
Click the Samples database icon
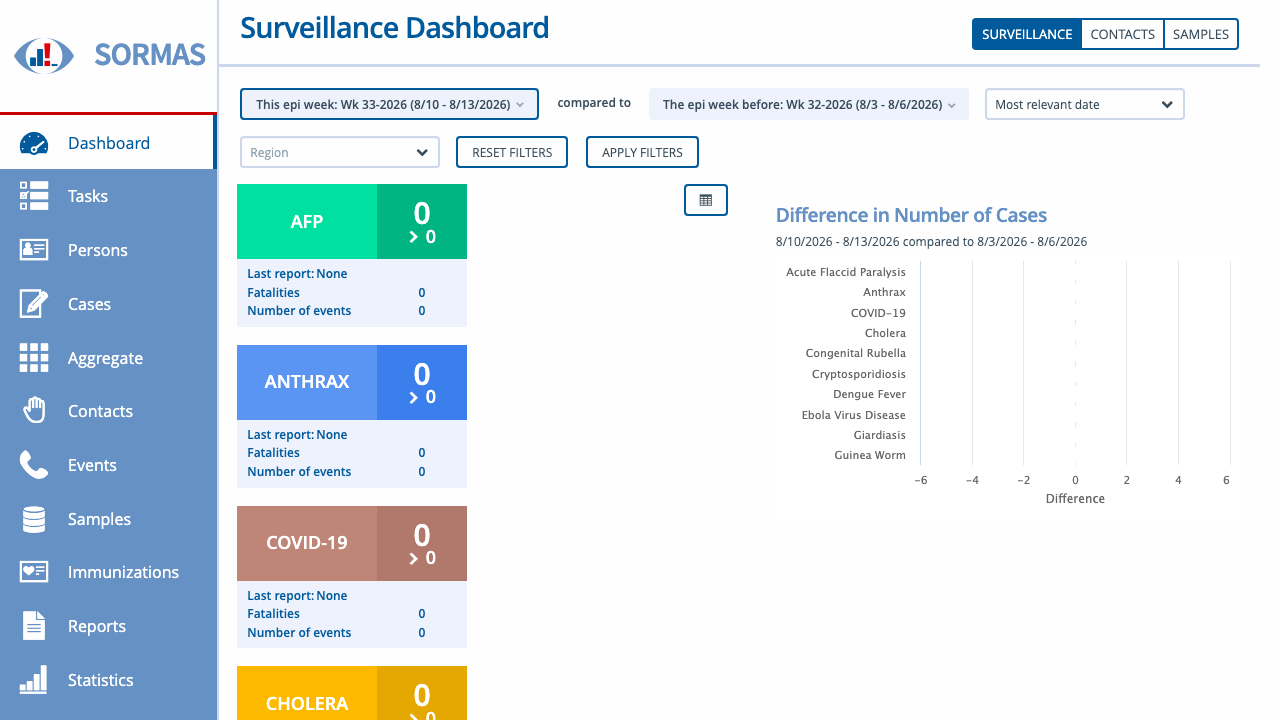point(34,519)
